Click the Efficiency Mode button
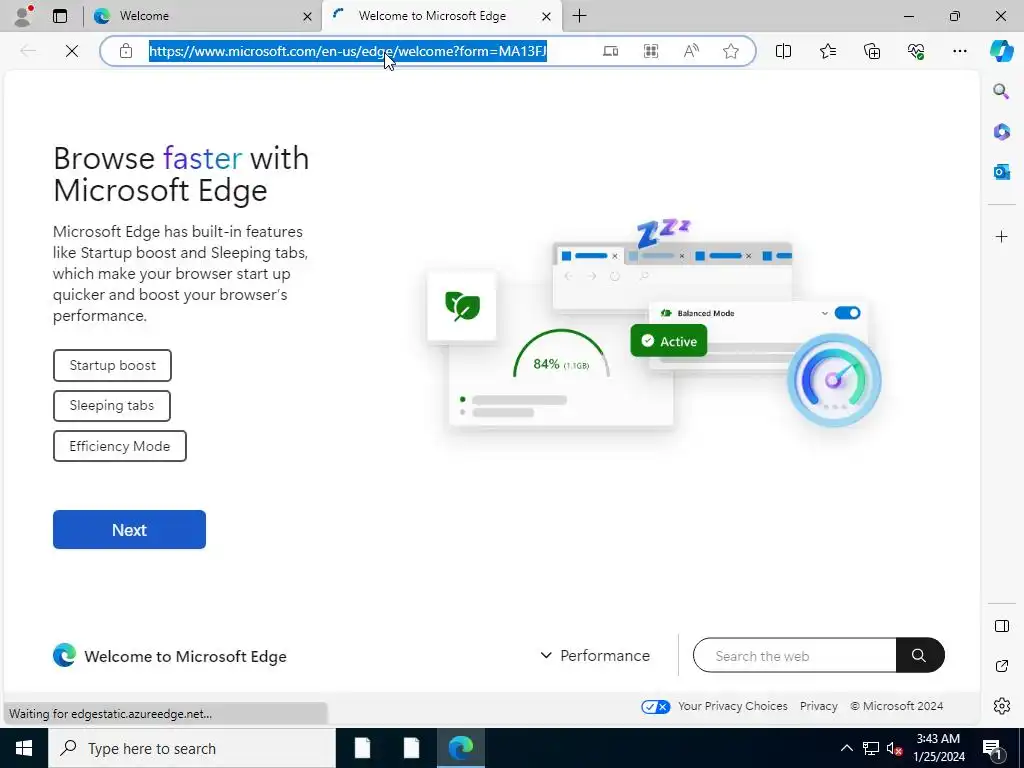1024x768 pixels. pyautogui.click(x=120, y=446)
